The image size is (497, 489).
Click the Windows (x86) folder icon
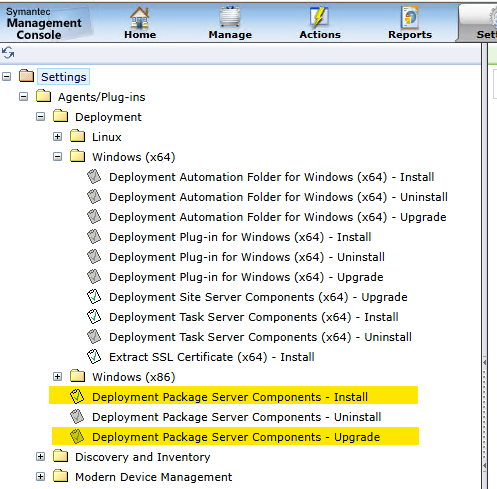click(78, 376)
